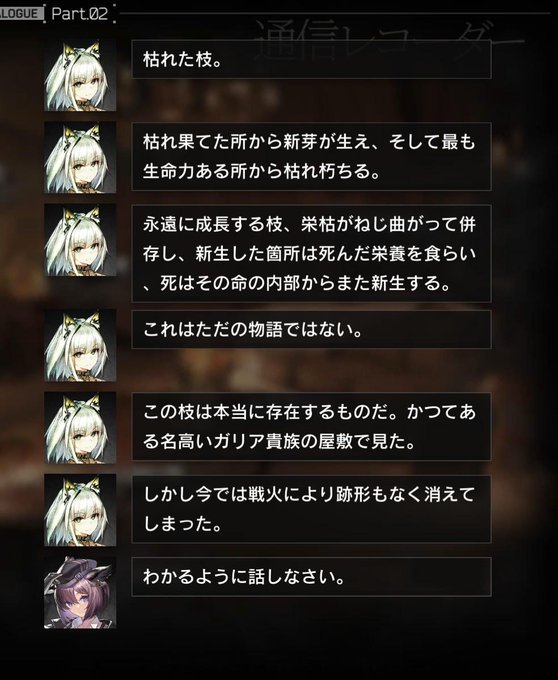This screenshot has width=558, height=680.
Task: Select the しかし今では戦火により dialogue box
Action: click(x=311, y=509)
